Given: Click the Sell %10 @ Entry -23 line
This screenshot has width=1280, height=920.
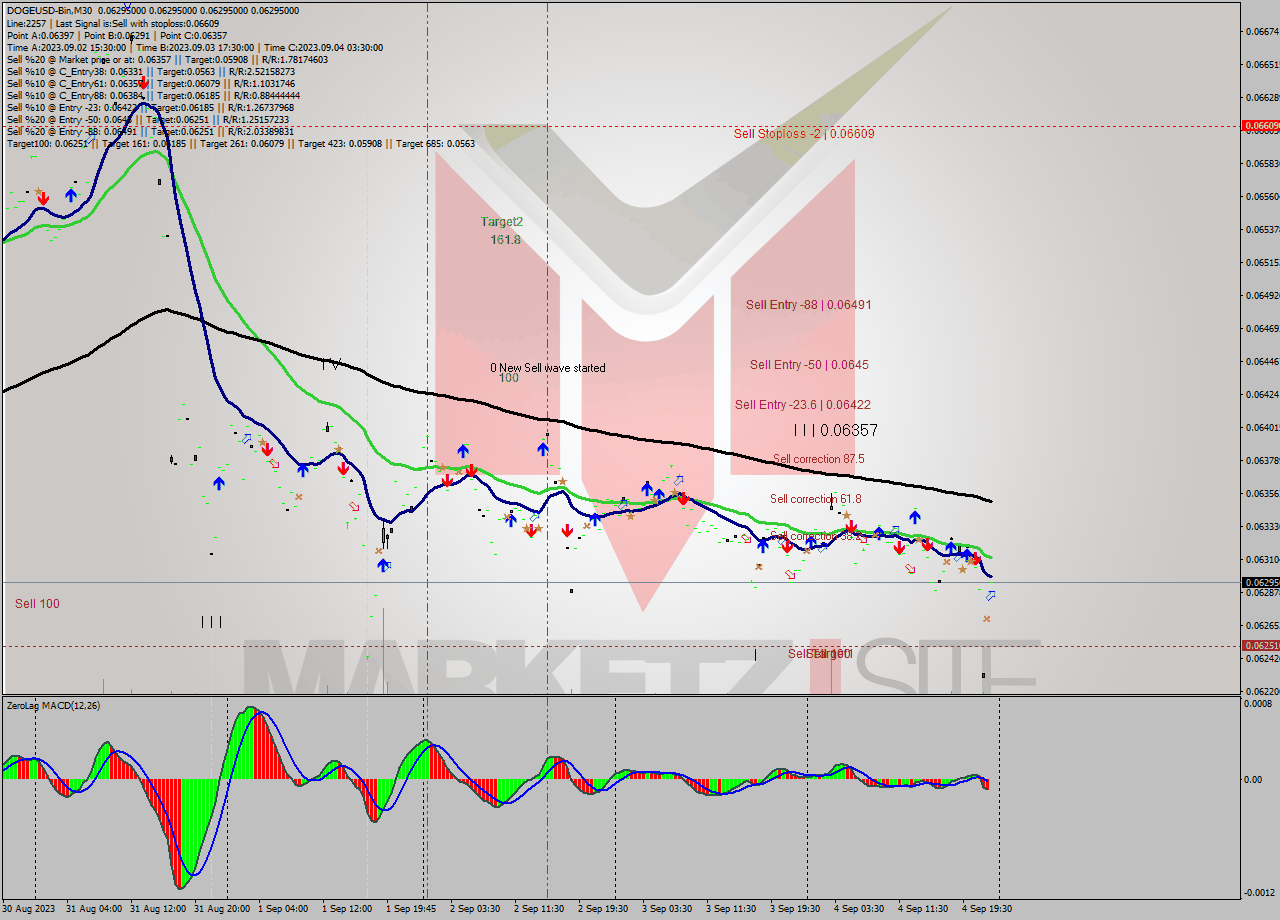Looking at the screenshot, I should [x=150, y=107].
